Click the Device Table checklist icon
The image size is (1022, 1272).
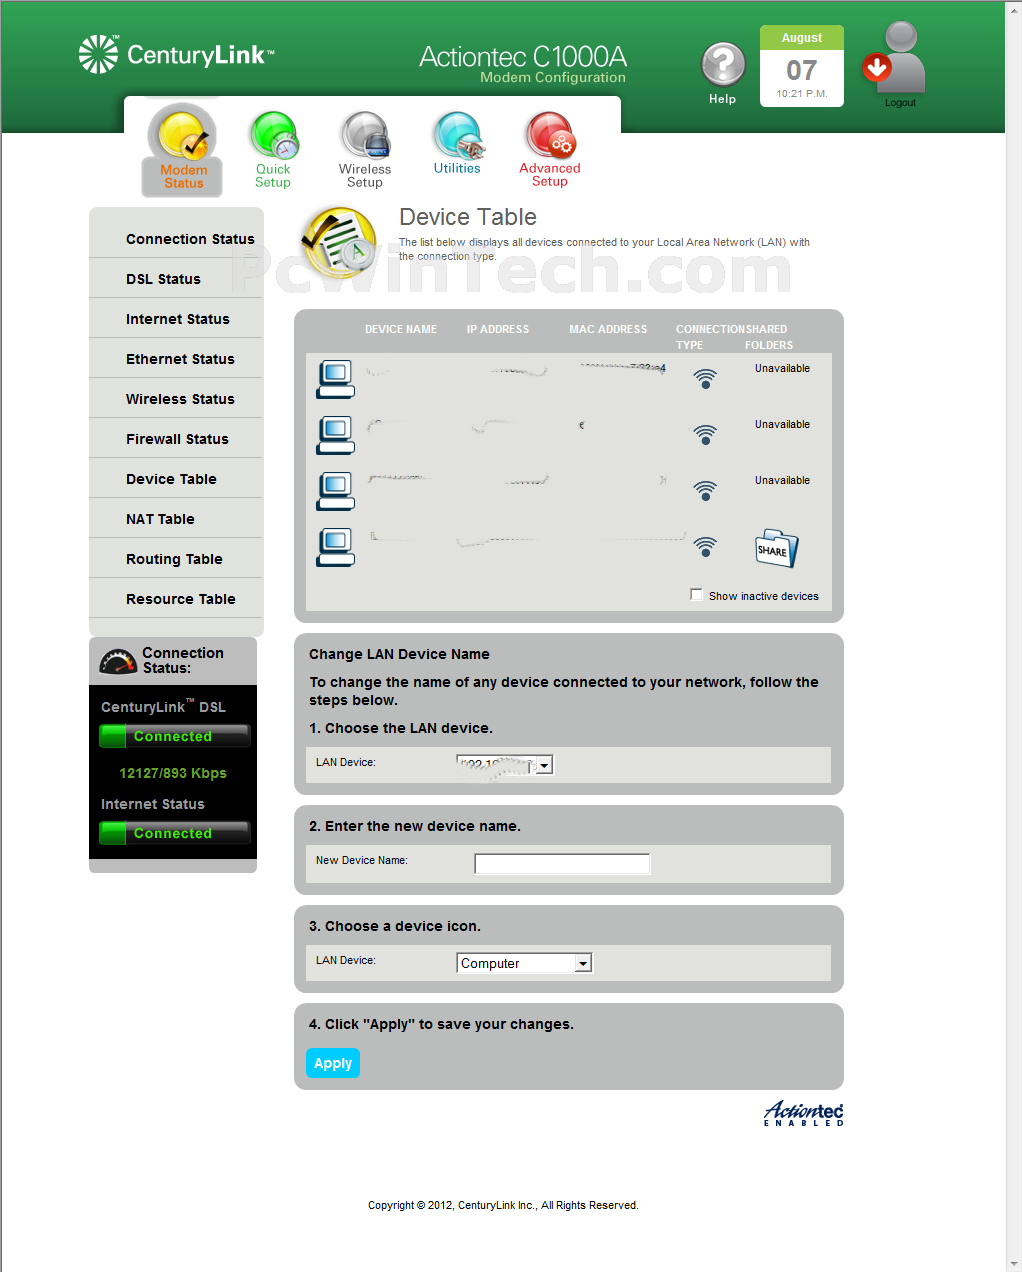[340, 243]
